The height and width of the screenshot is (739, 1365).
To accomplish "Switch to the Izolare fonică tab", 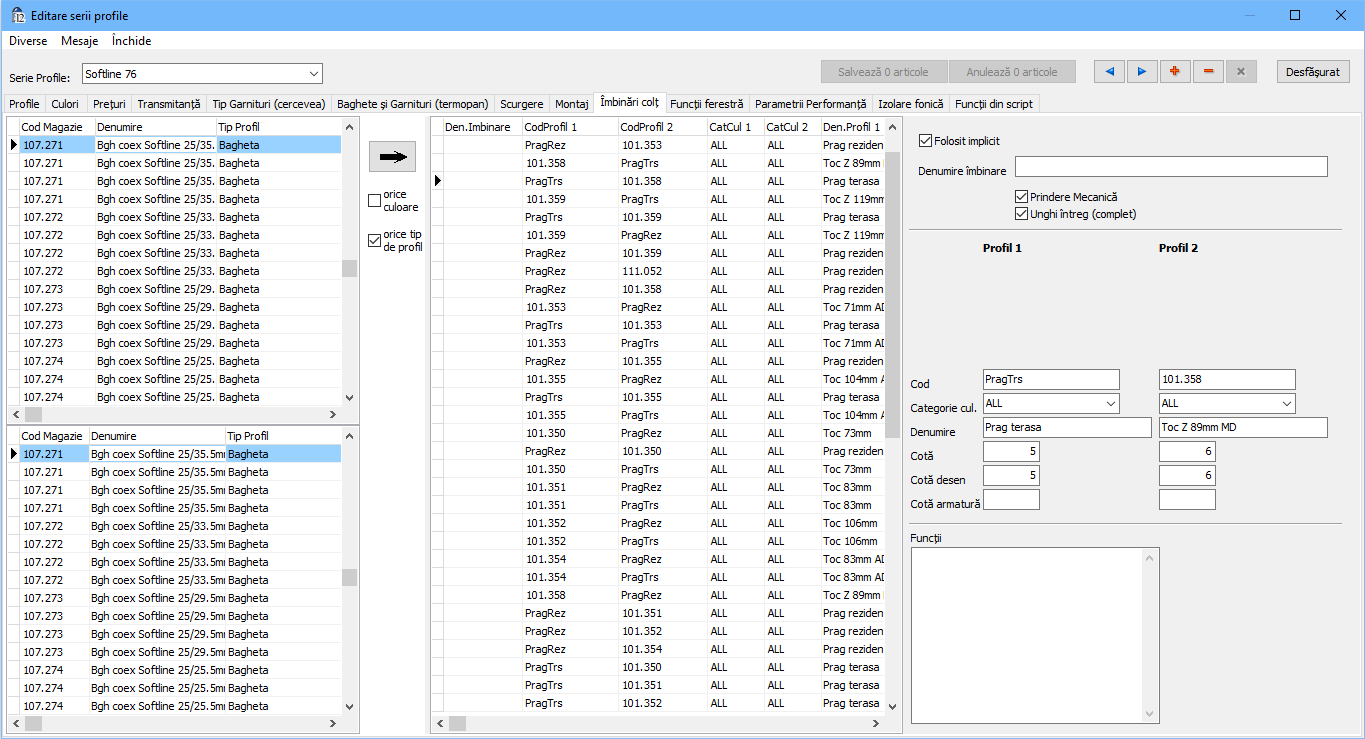I will [x=910, y=104].
